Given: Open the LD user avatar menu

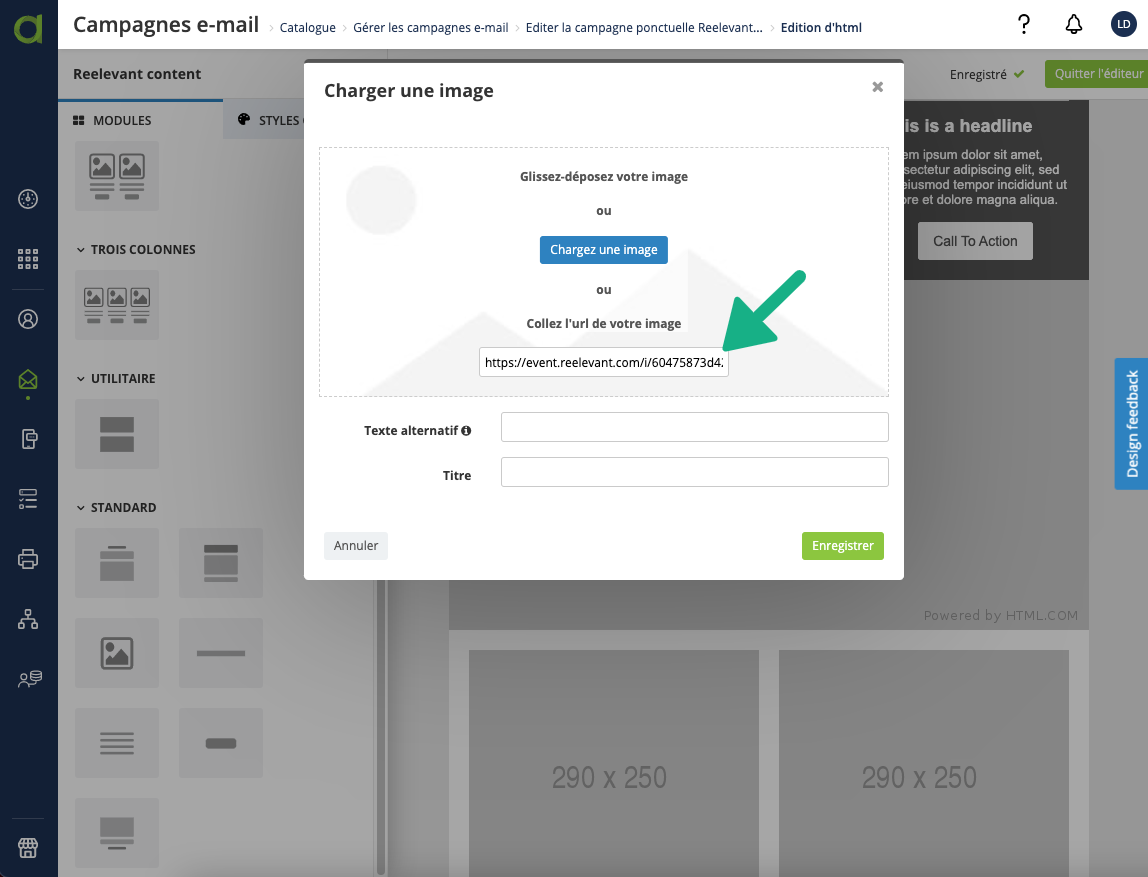Looking at the screenshot, I should tap(1123, 24).
